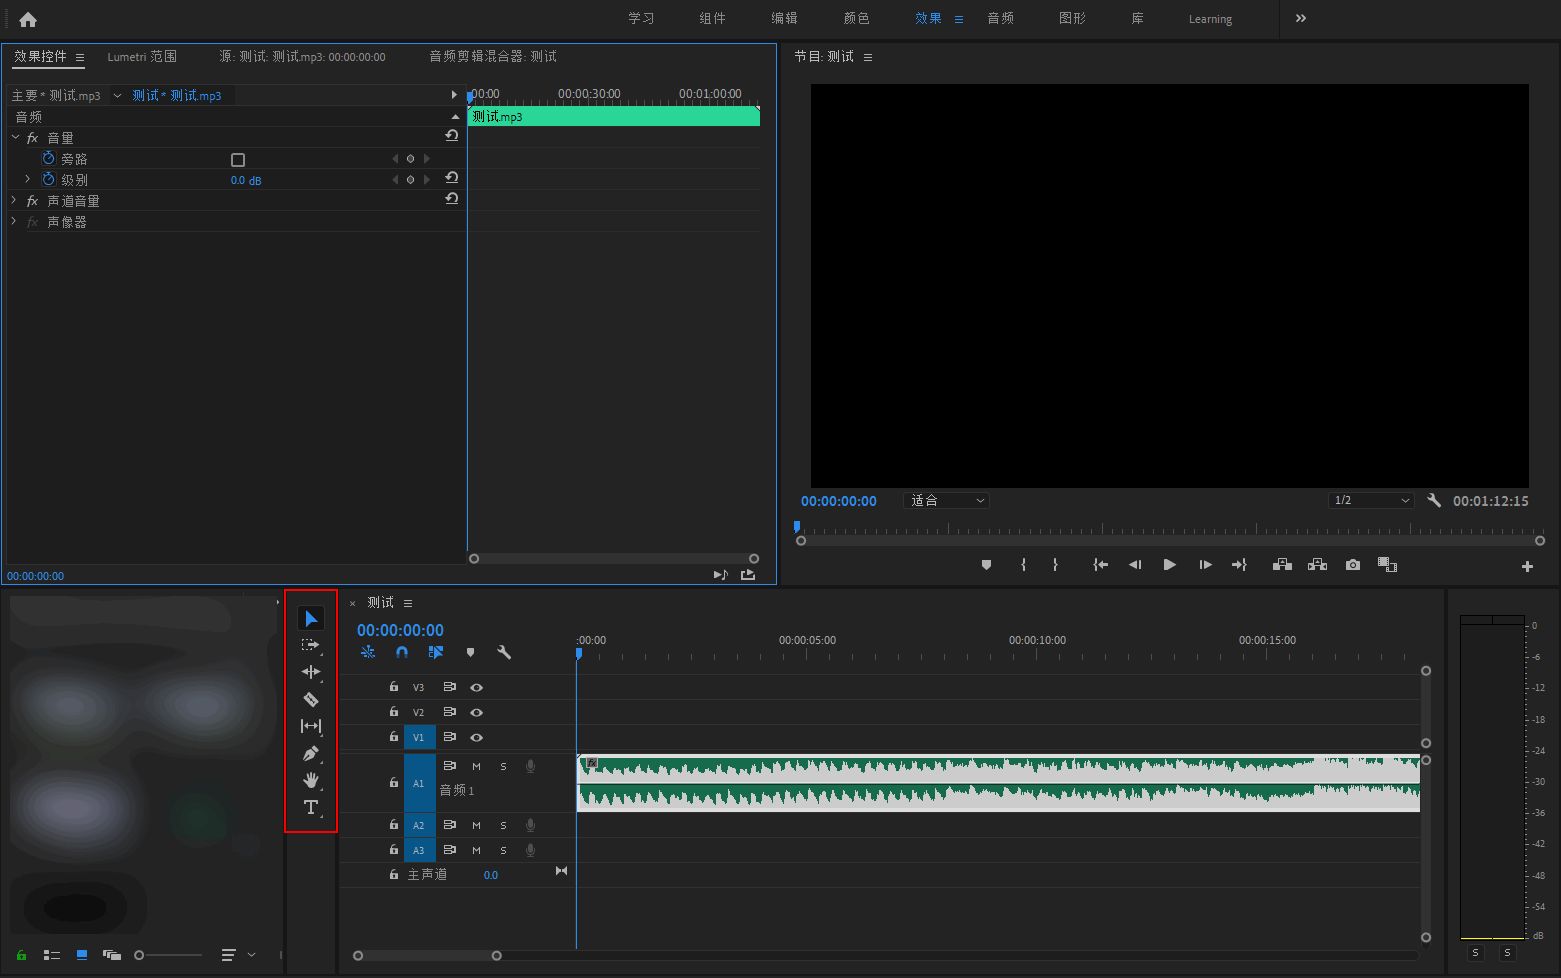Open the Lumetri 范围 tab
Image resolution: width=1561 pixels, height=978 pixels.
(142, 57)
